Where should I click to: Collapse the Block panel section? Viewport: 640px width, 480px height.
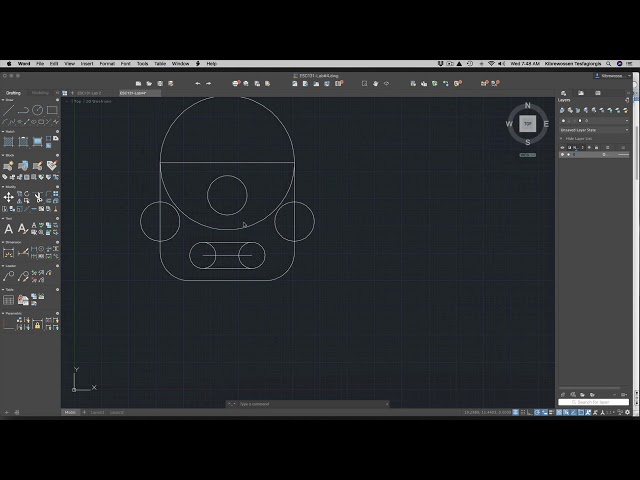[x=3, y=155]
